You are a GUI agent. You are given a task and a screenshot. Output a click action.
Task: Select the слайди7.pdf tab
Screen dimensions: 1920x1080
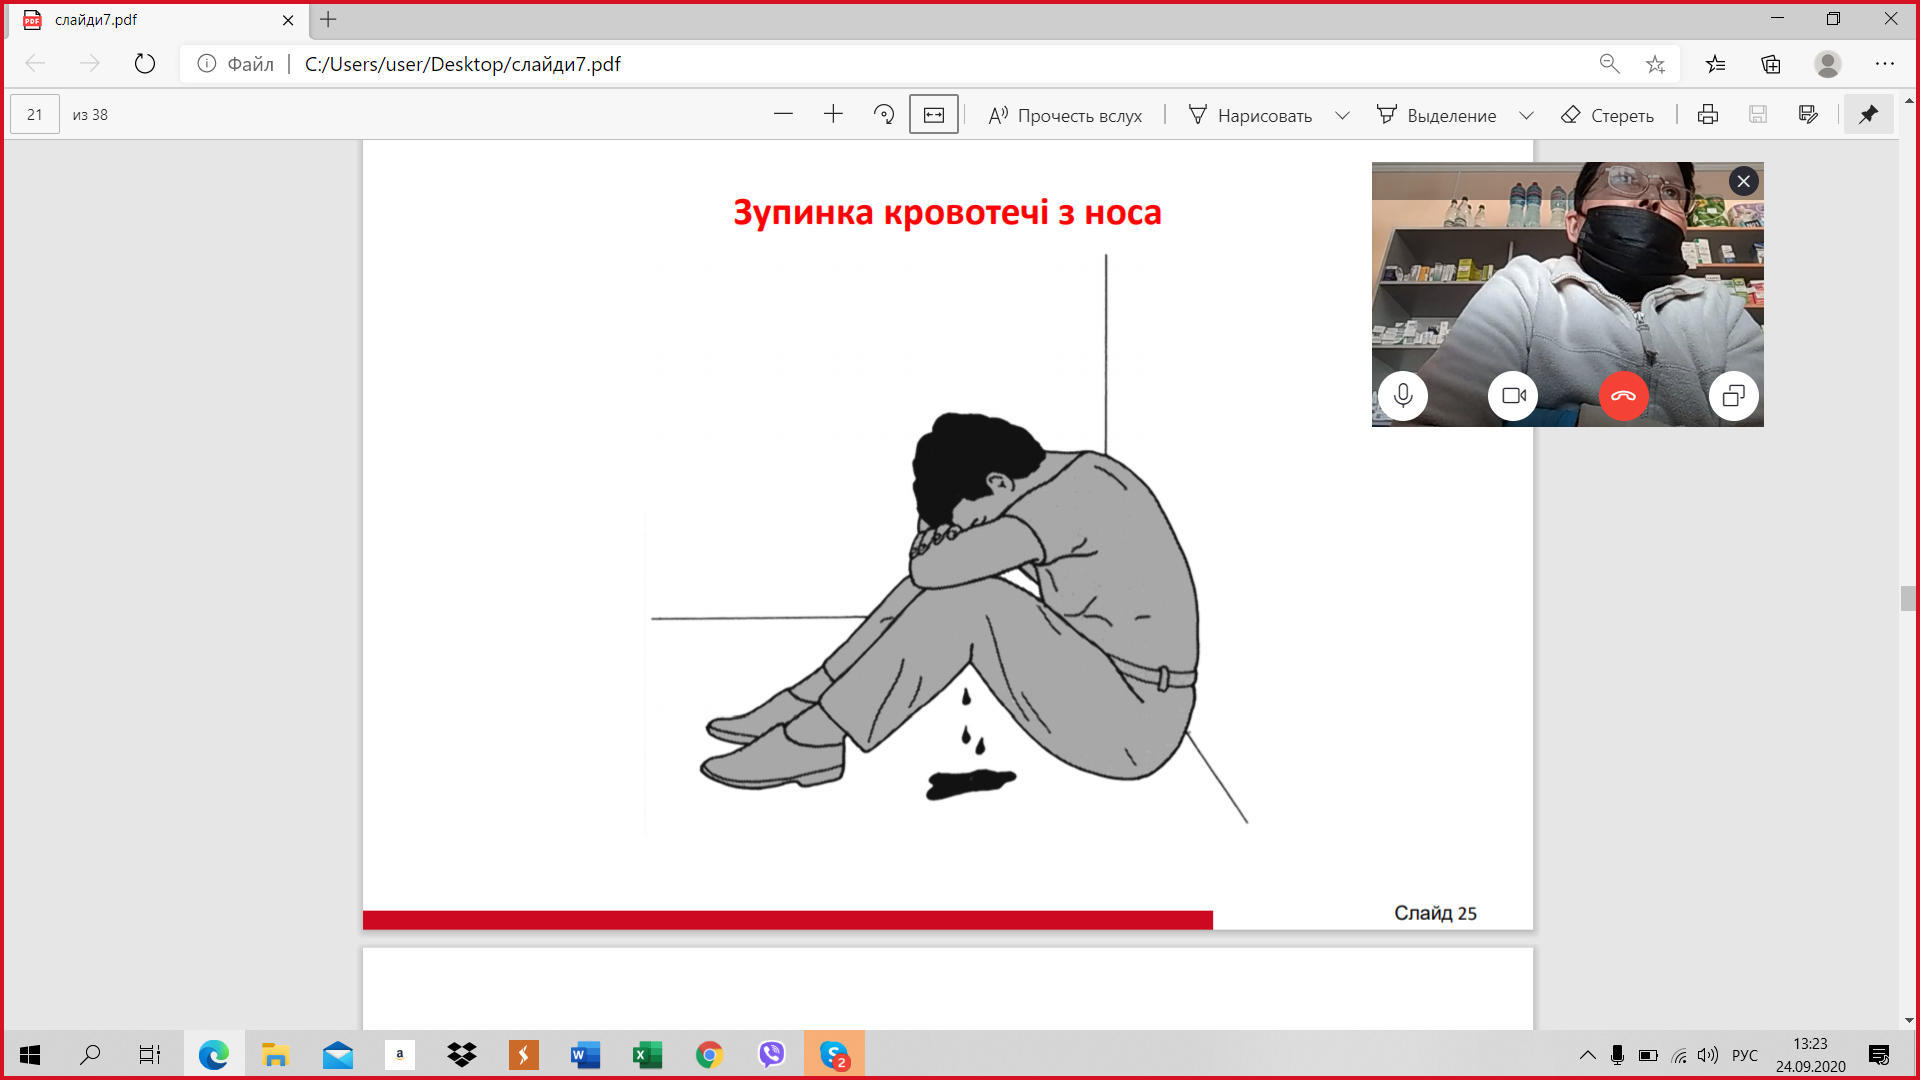150,20
